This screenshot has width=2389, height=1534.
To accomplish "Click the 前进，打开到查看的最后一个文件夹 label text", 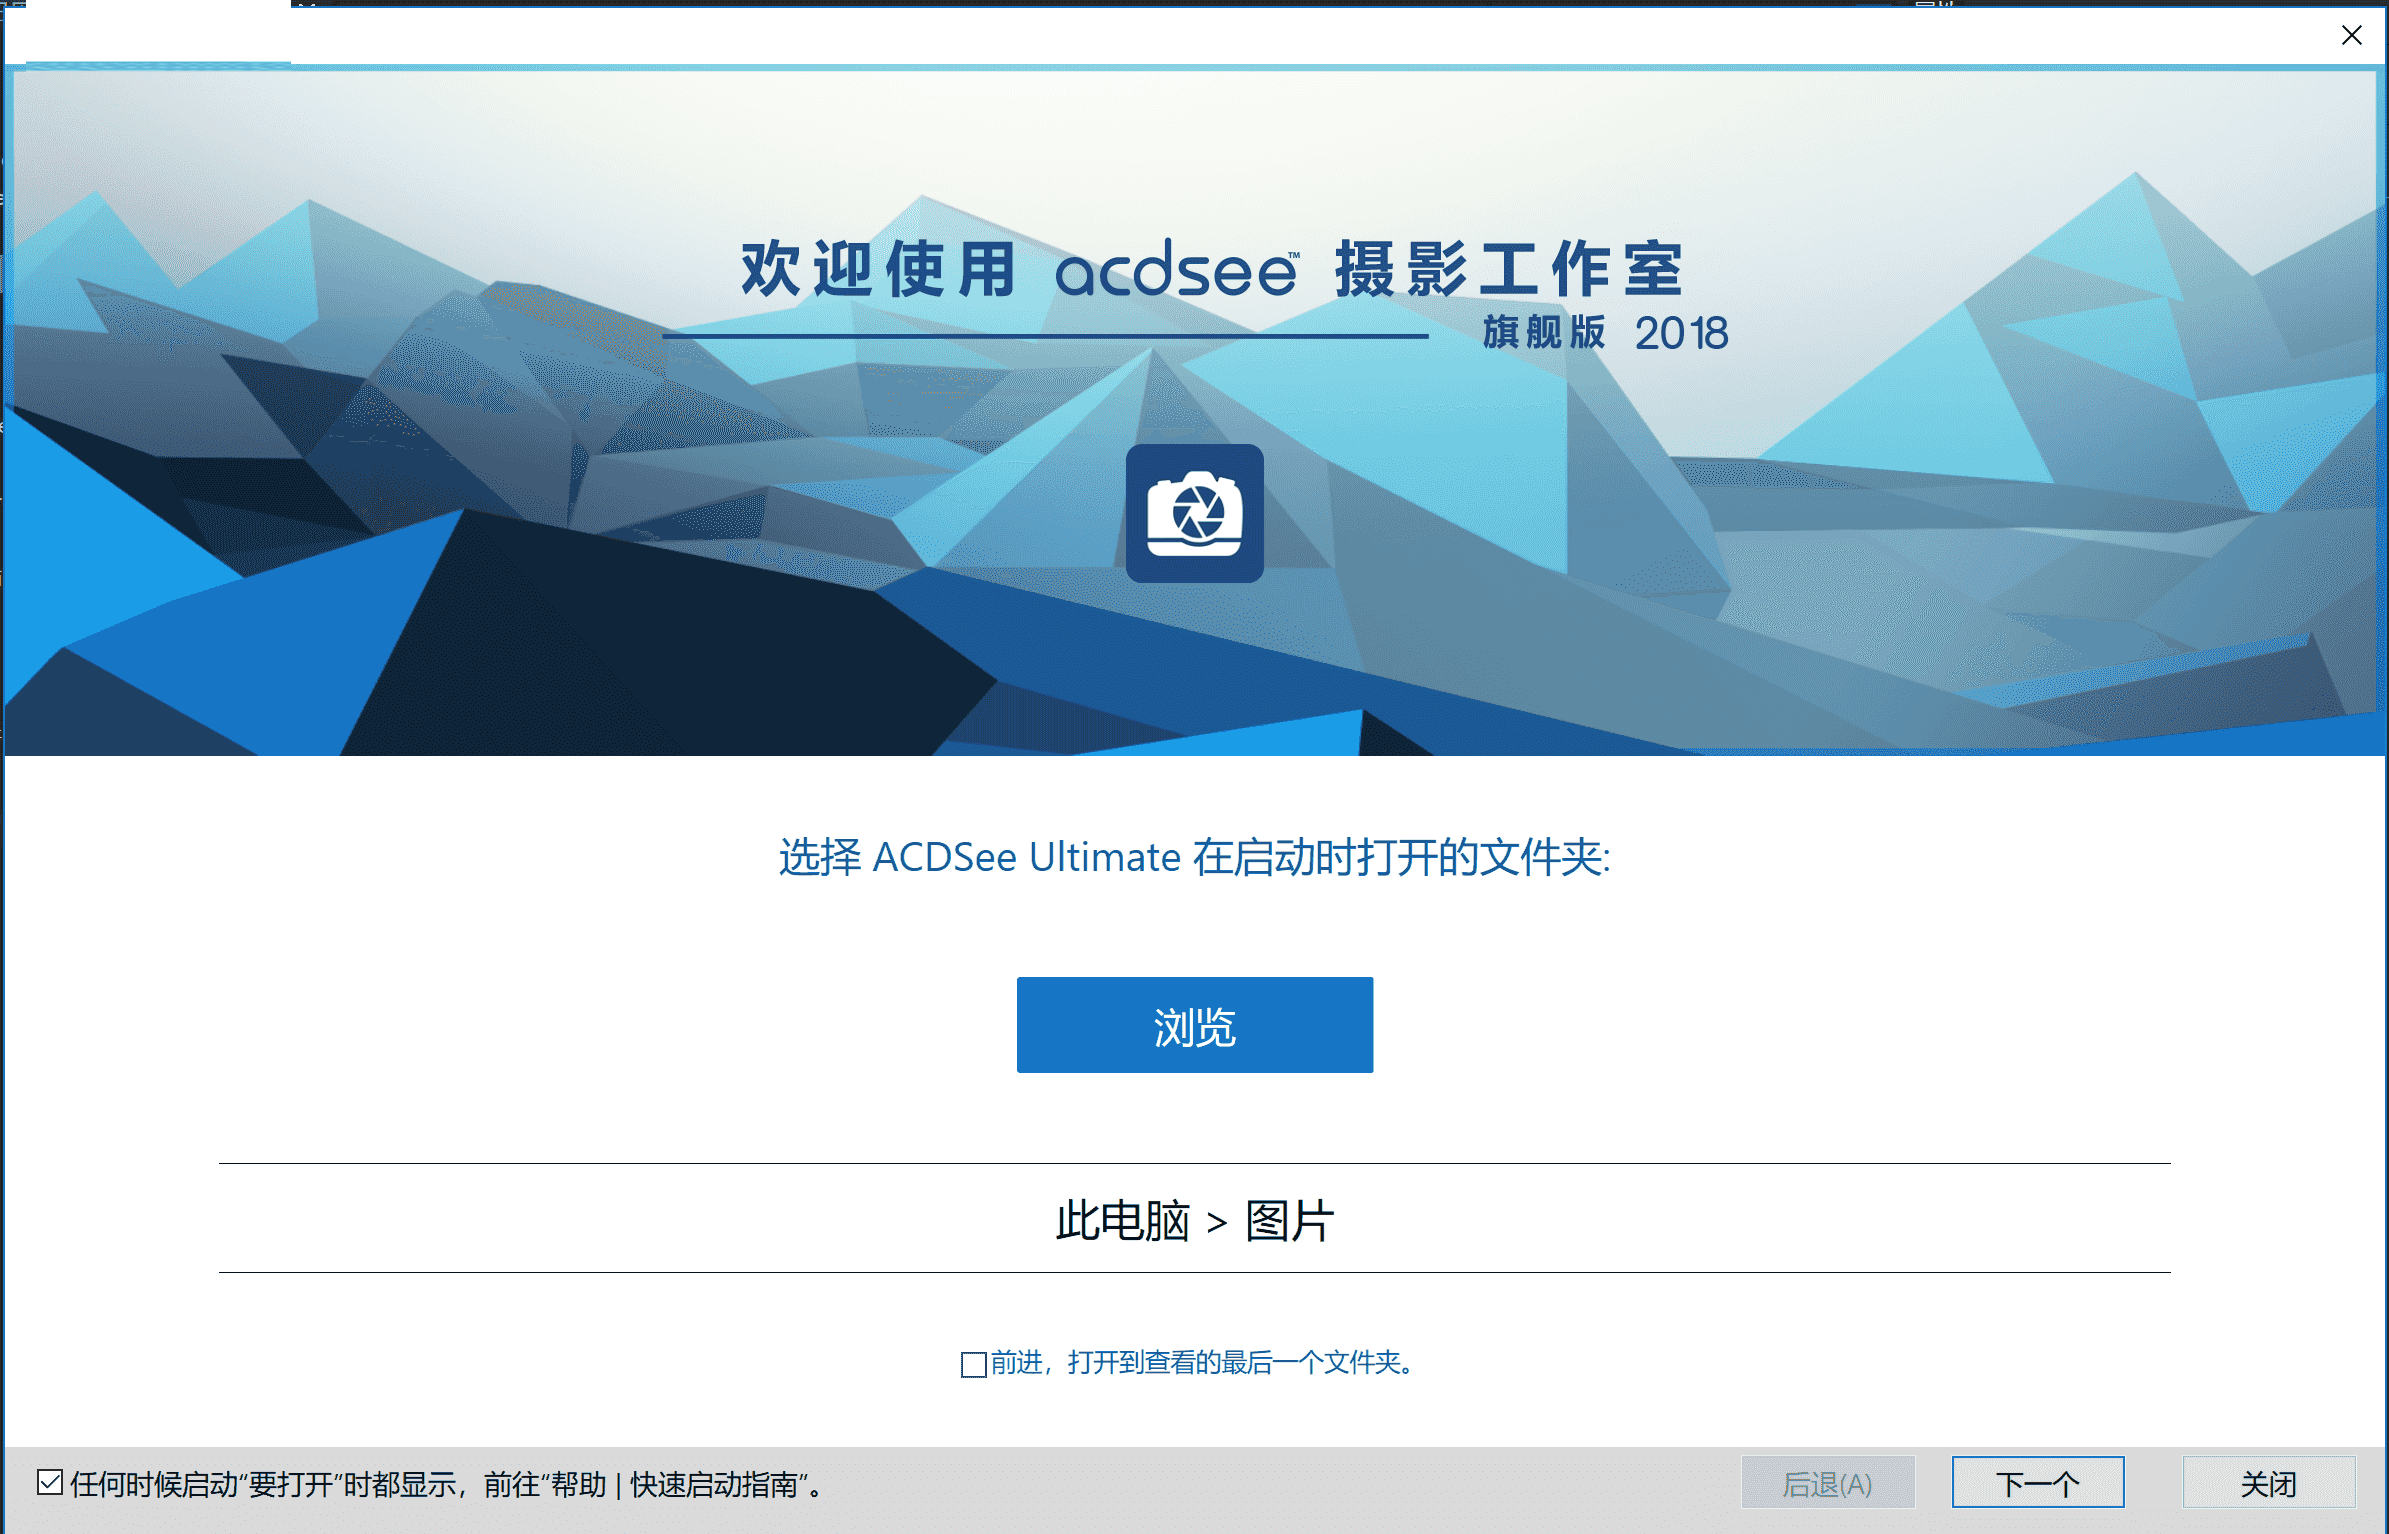I will pyautogui.click(x=1200, y=1363).
